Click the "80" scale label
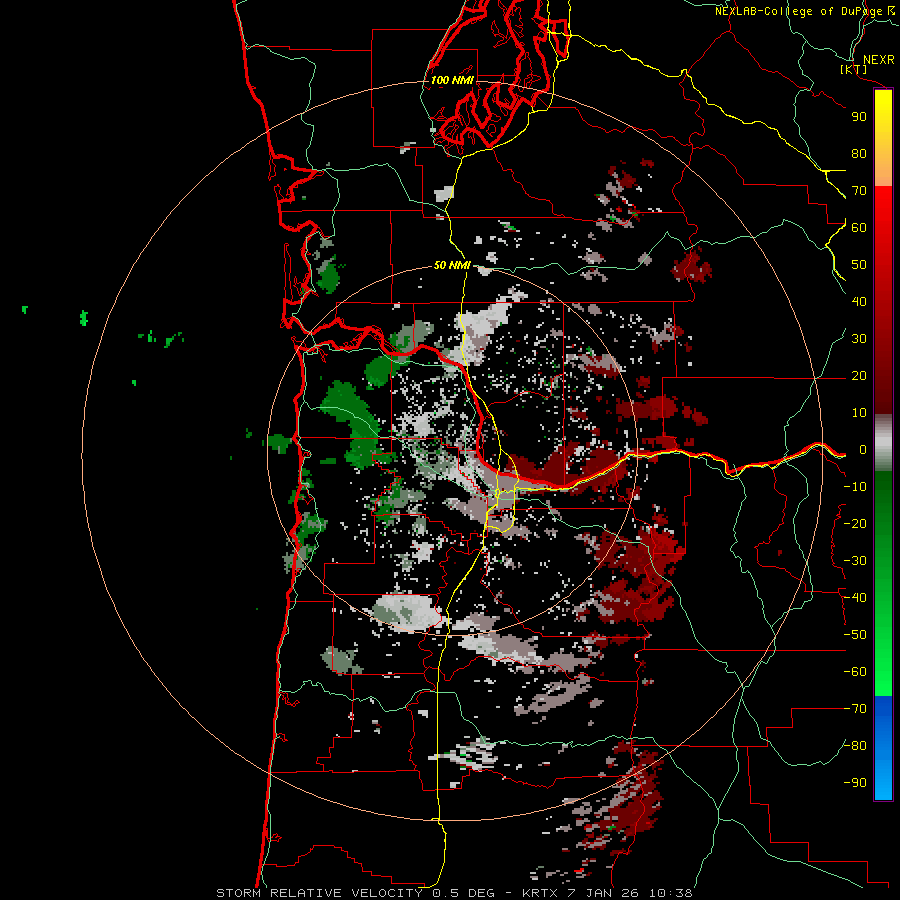The height and width of the screenshot is (900, 900). point(859,153)
